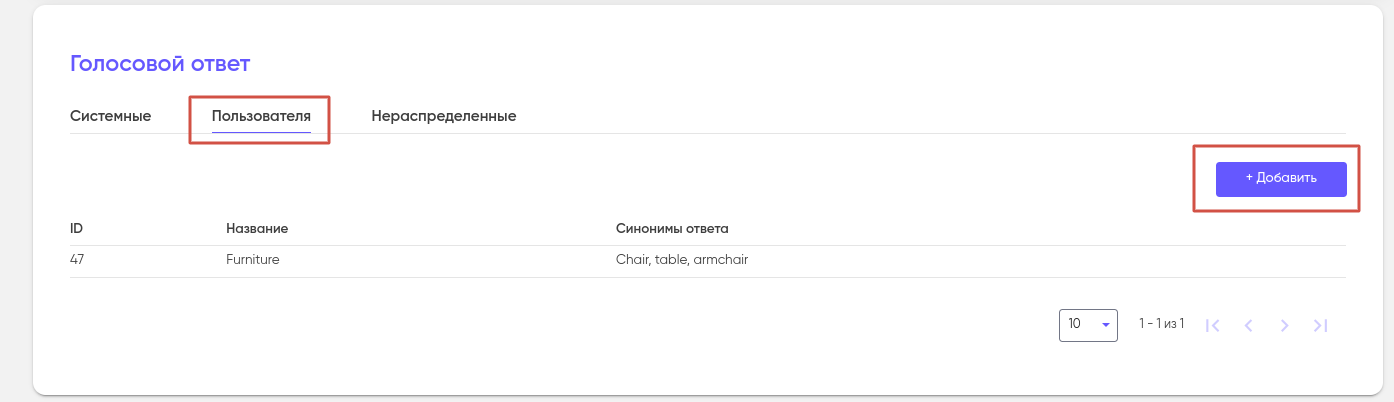Click the pagination text 1 - 1 из 1
Viewport: 1394px width, 402px height.
(x=1161, y=324)
